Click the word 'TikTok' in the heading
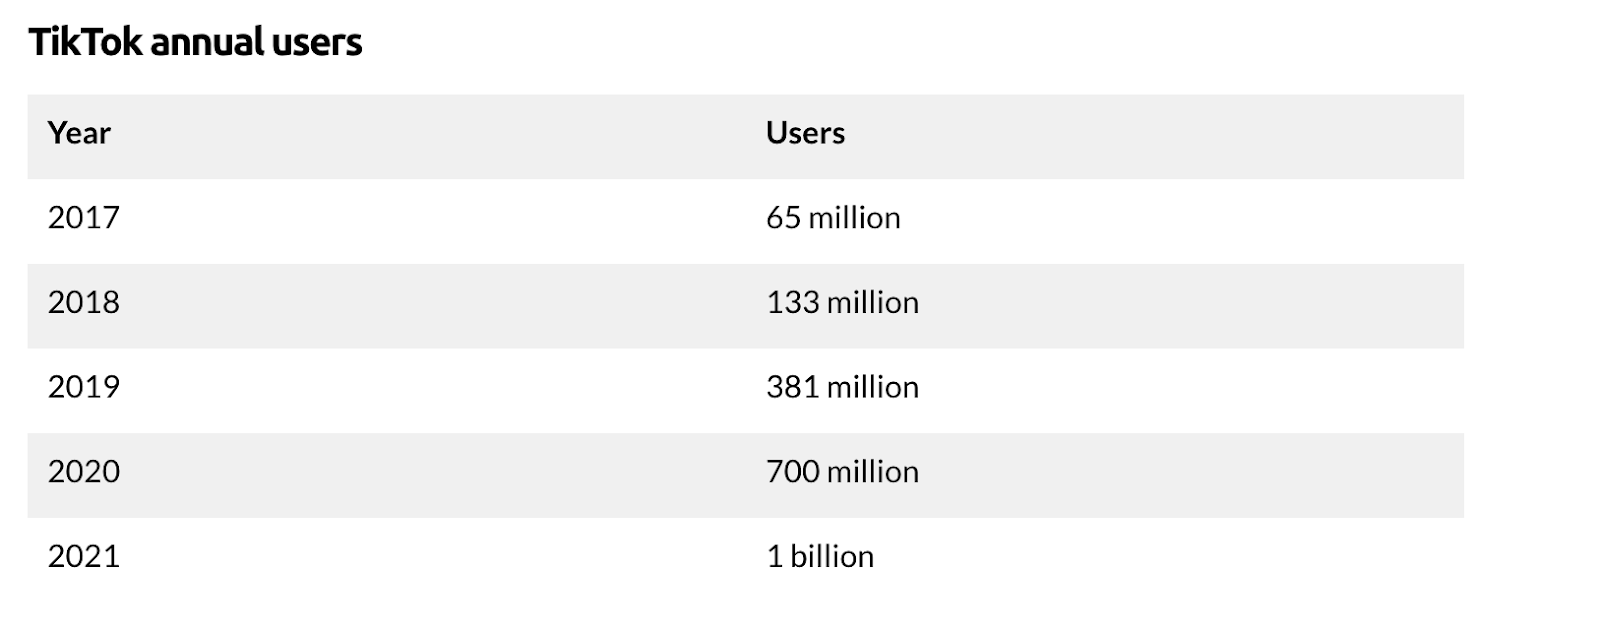Image resolution: width=1600 pixels, height=636 pixels. click(86, 42)
